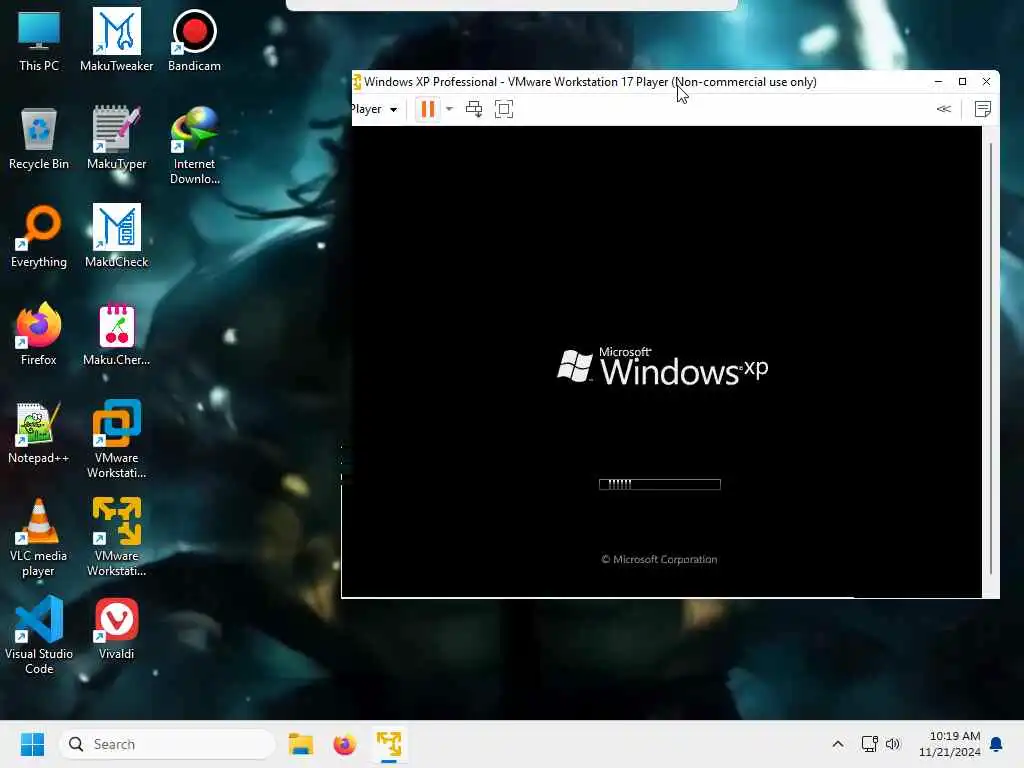Image resolution: width=1024 pixels, height=768 pixels.
Task: Click the vertical scrollbar of the VMware window
Action: point(991,358)
